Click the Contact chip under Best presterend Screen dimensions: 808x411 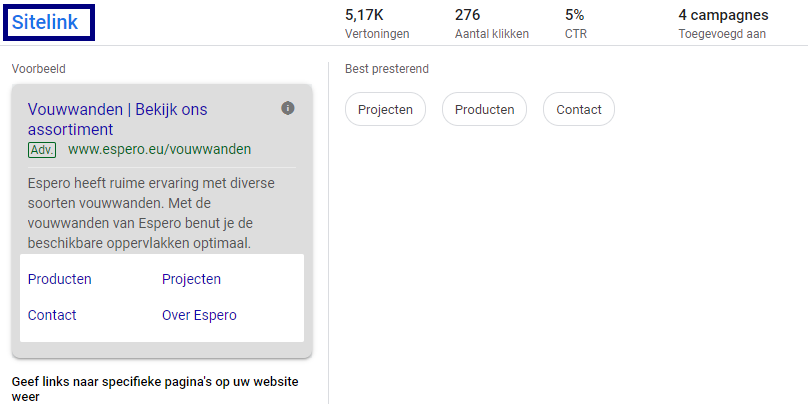pos(578,110)
